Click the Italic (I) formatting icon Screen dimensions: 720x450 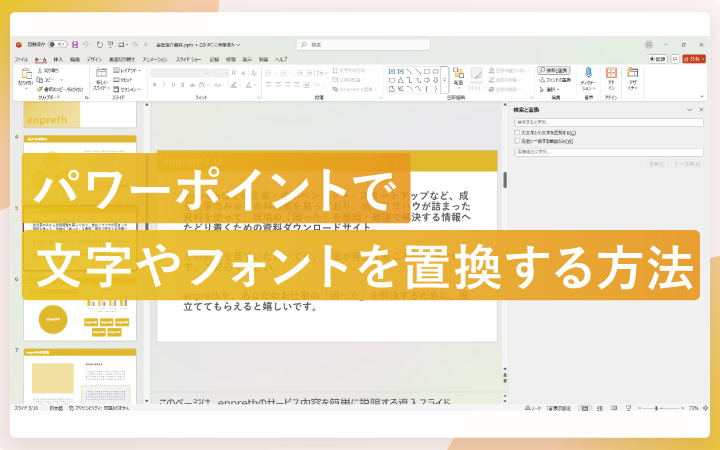(164, 84)
